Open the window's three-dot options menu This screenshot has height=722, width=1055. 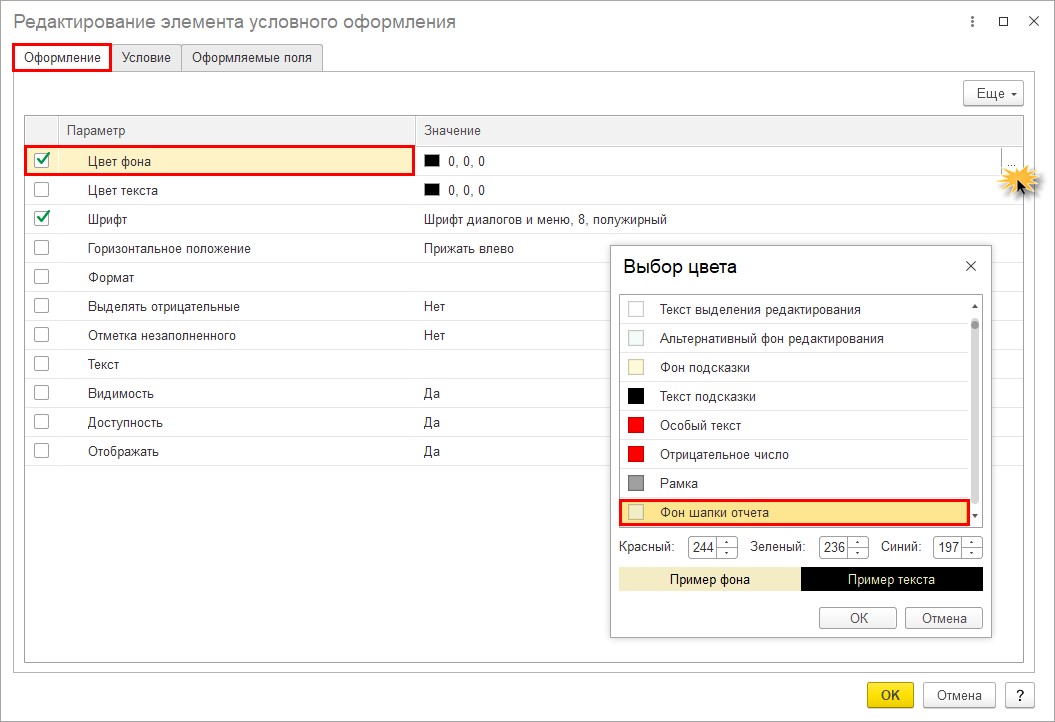(971, 22)
